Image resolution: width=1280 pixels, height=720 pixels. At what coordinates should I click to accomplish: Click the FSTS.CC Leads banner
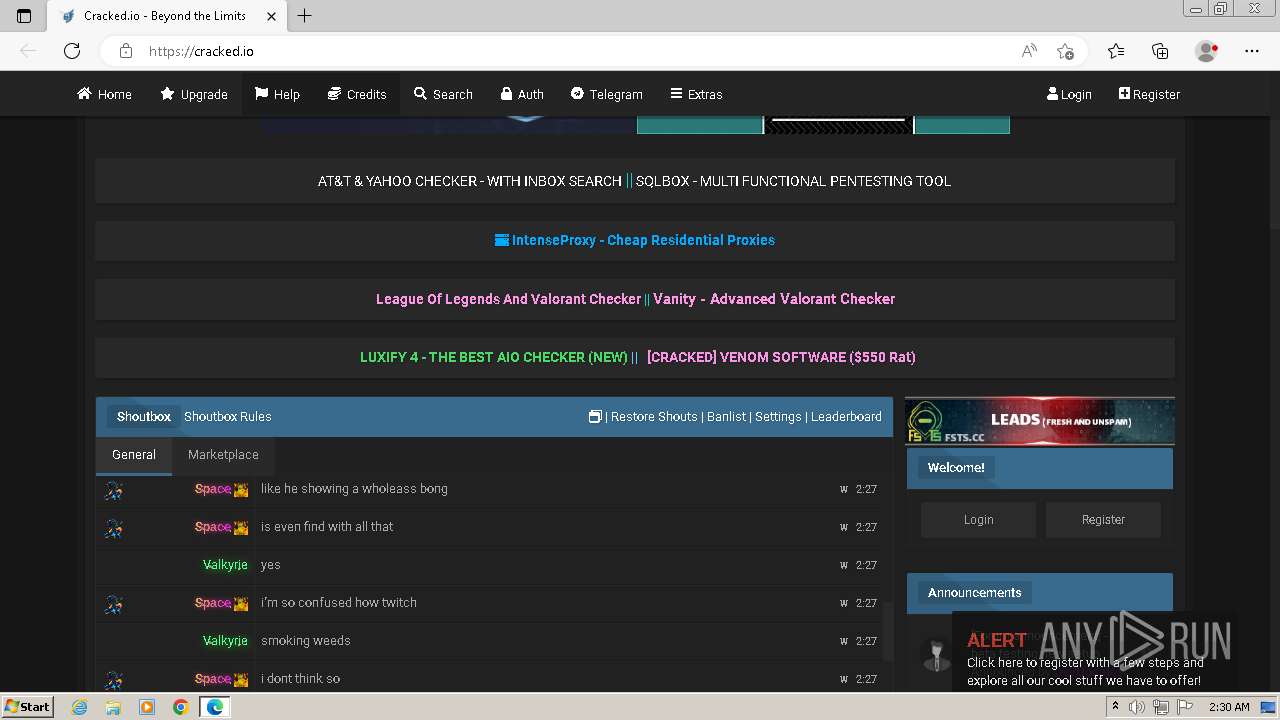tap(1040, 421)
